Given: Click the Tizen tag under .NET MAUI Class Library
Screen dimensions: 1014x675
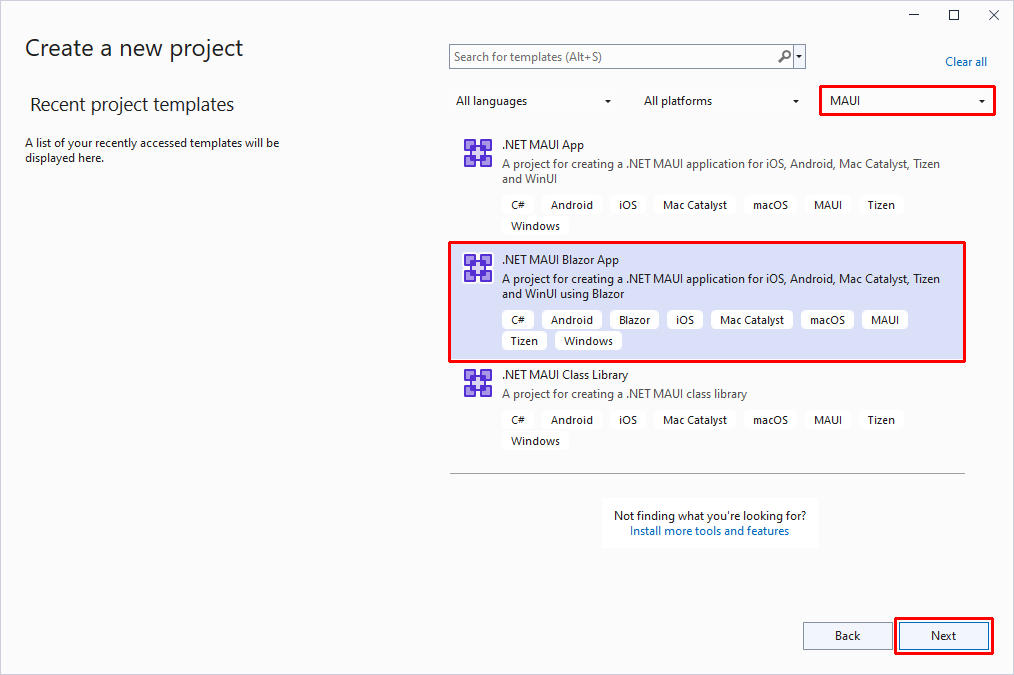Looking at the screenshot, I should (881, 420).
